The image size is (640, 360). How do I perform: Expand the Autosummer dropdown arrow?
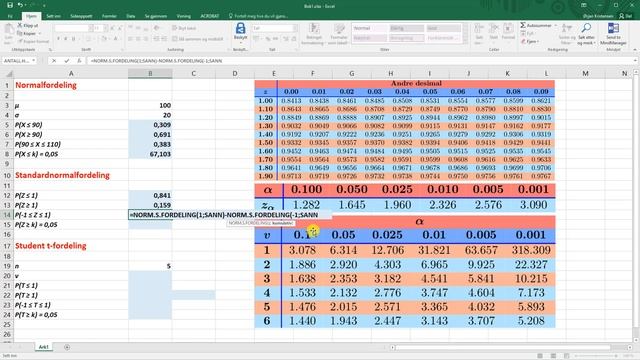point(556,25)
